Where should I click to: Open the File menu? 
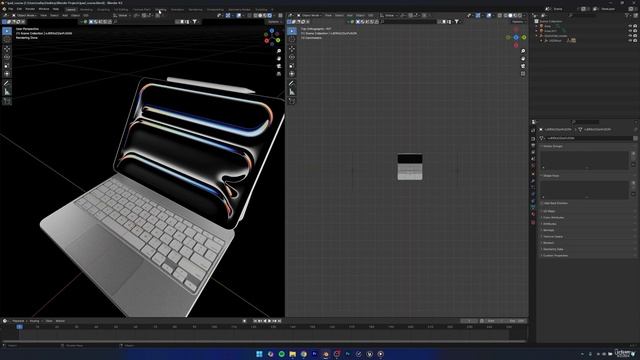[11, 9]
